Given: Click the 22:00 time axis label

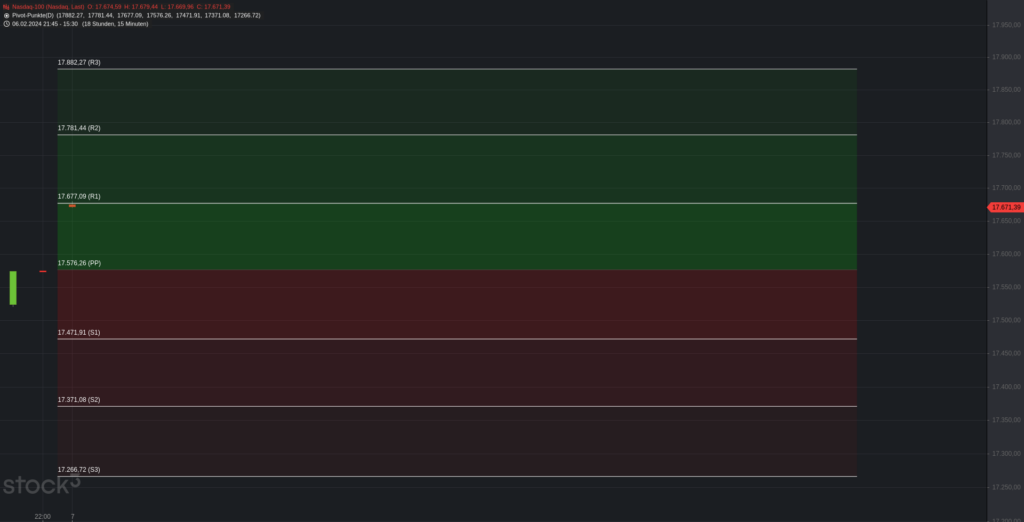Looking at the screenshot, I should click(x=41, y=516).
